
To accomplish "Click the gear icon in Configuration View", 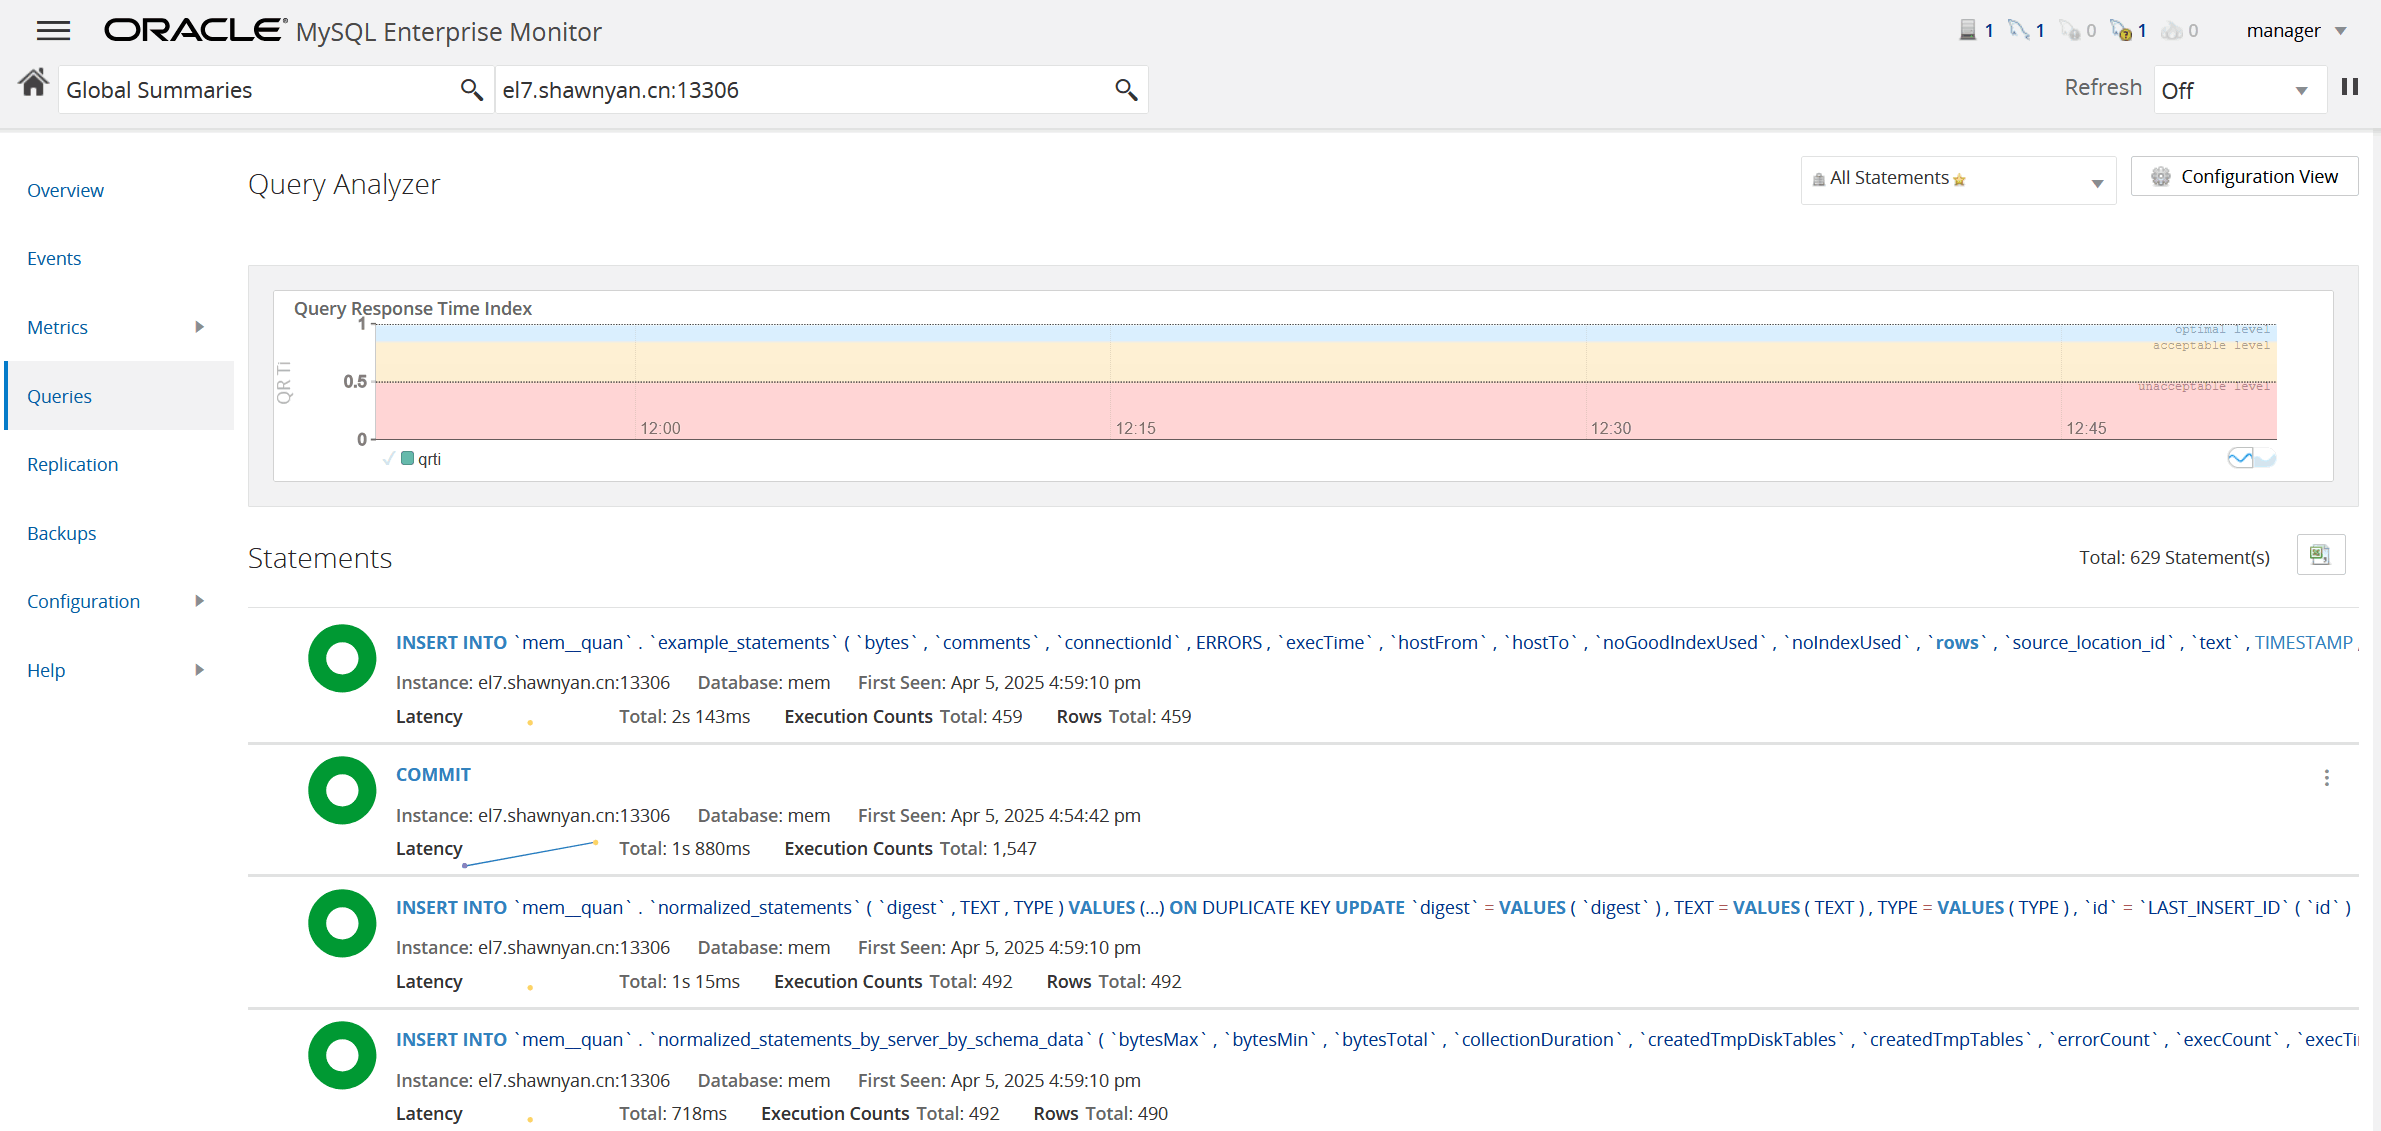I will pyautogui.click(x=2160, y=177).
